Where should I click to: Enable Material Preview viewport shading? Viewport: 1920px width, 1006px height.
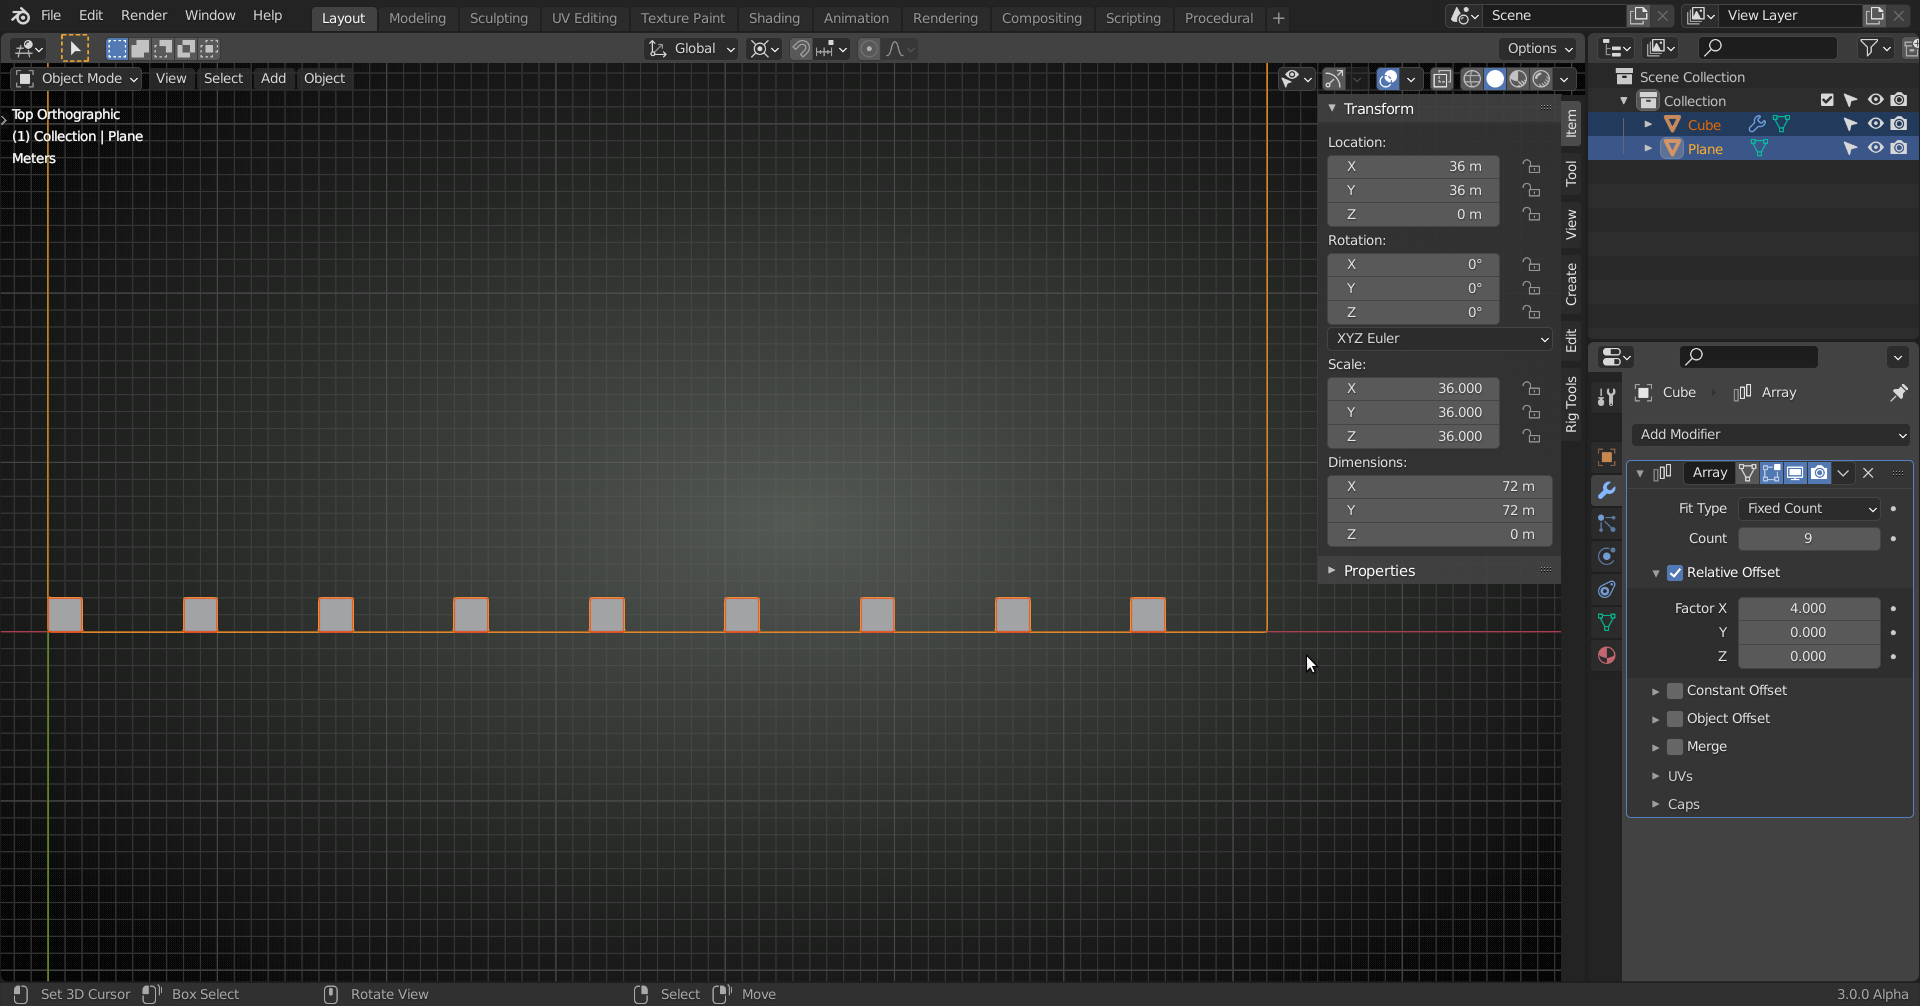coord(1519,78)
